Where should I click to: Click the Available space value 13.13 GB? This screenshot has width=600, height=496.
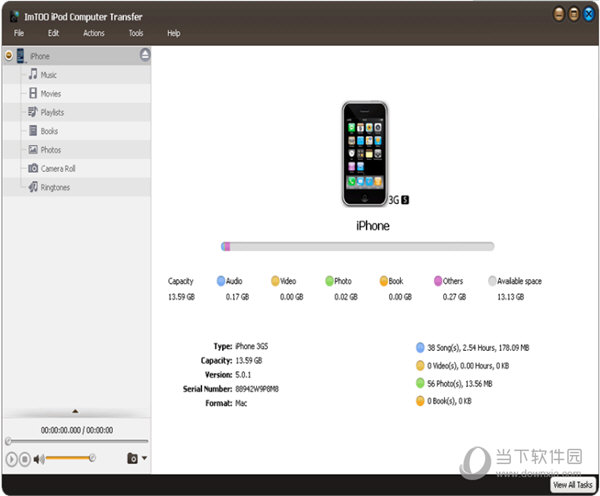[510, 297]
